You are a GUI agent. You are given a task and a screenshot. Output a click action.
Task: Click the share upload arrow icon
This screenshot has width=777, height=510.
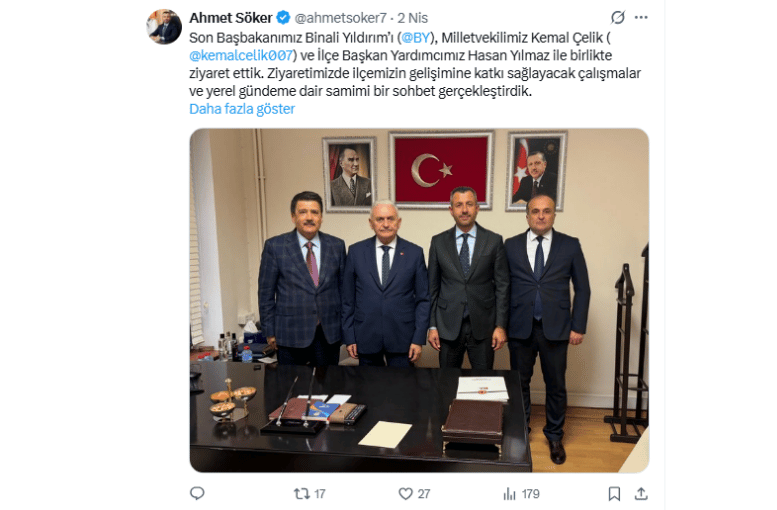click(641, 494)
